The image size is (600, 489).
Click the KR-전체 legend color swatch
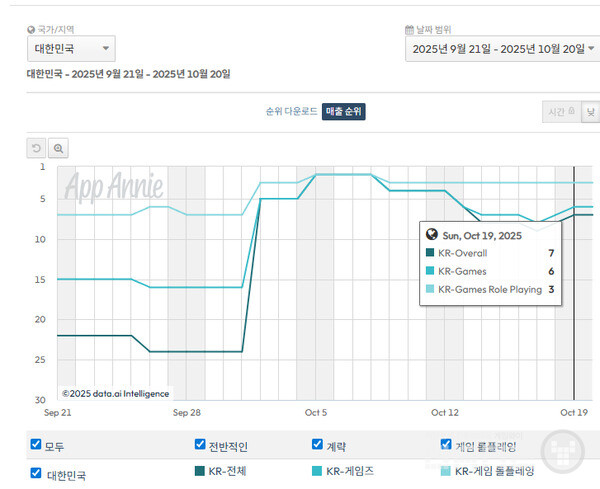click(200, 470)
